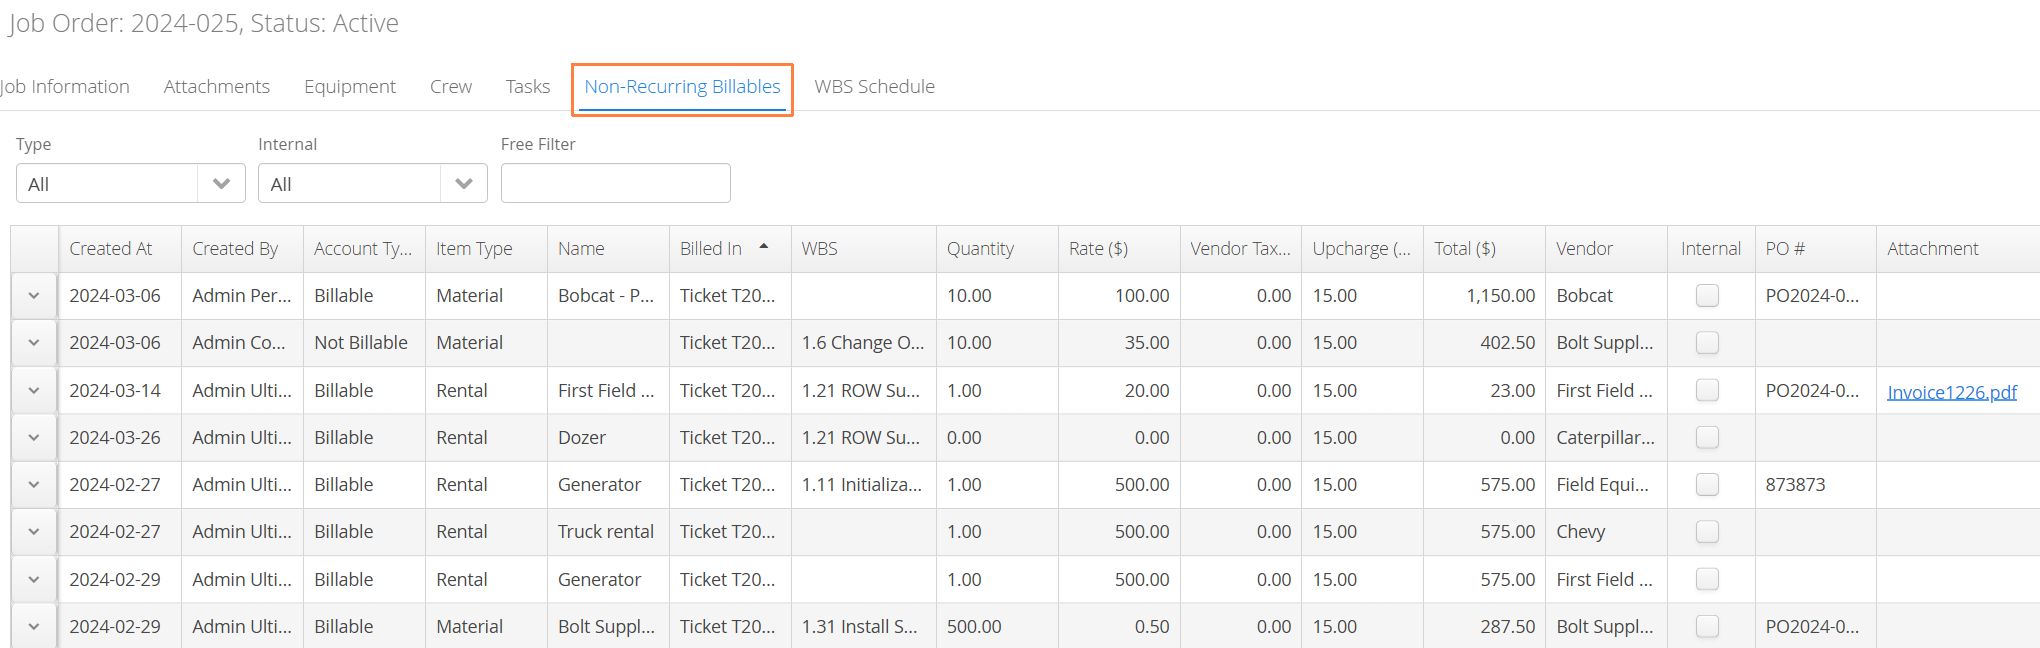
Task: Expand the Truck rental row chevron
Action: (x=34, y=531)
